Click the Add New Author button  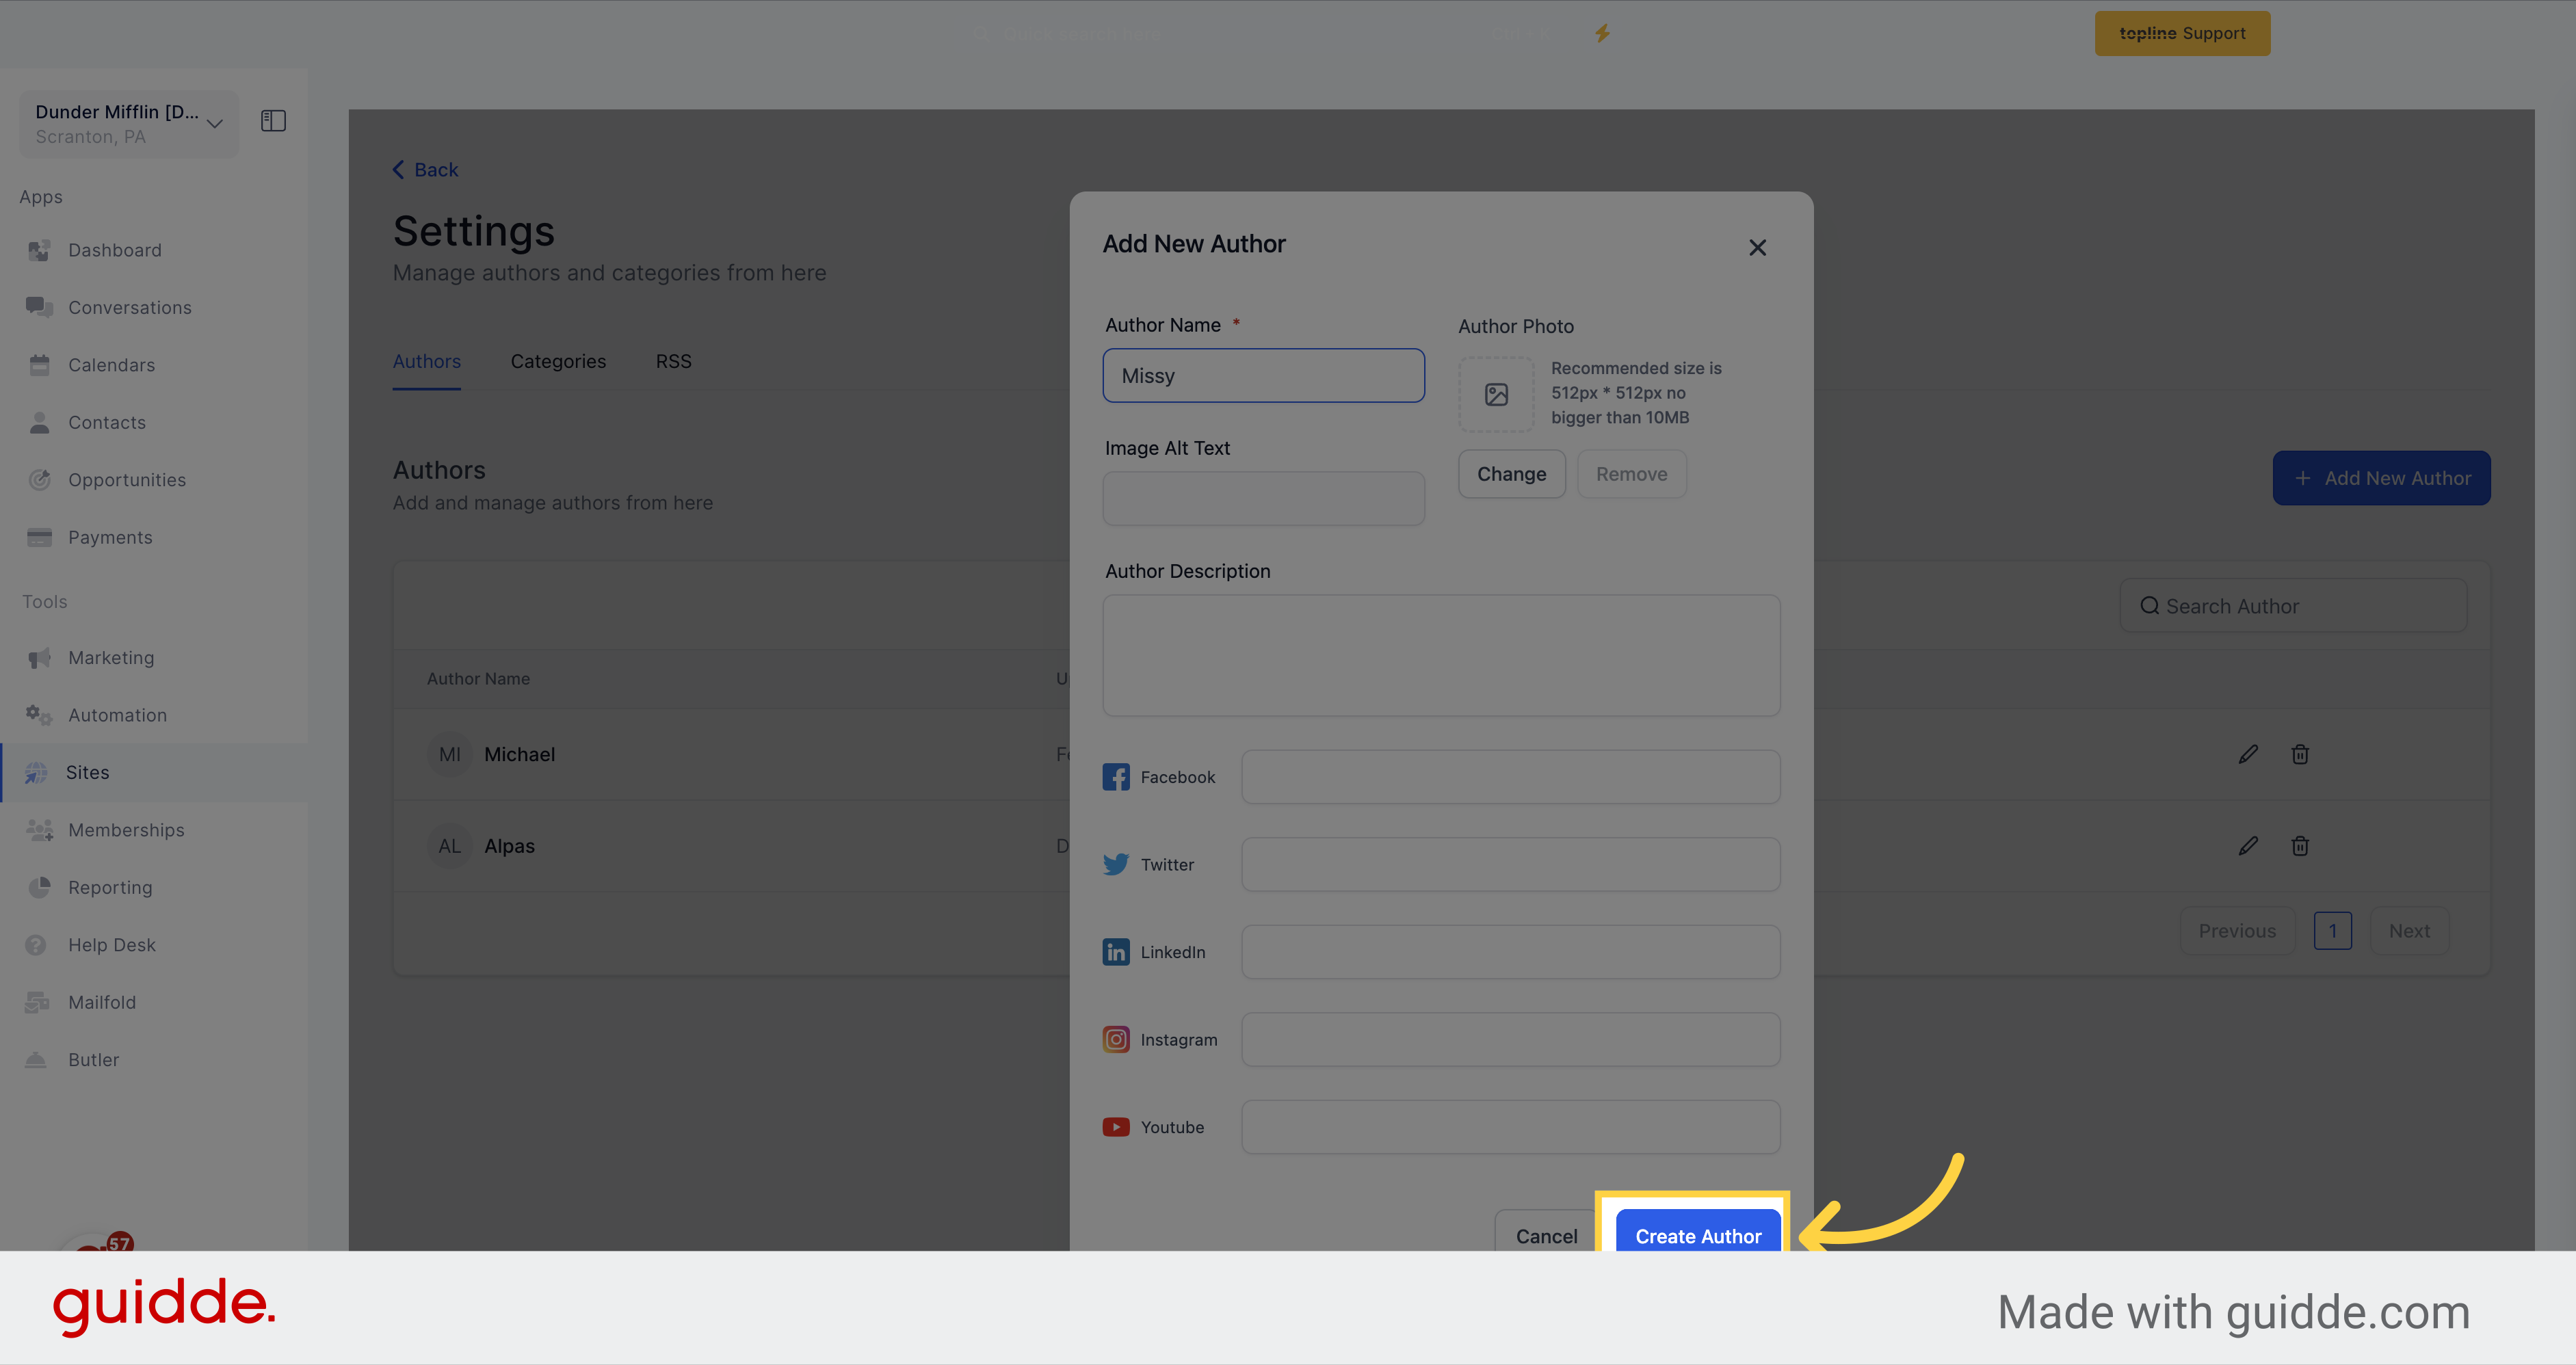tap(2381, 478)
